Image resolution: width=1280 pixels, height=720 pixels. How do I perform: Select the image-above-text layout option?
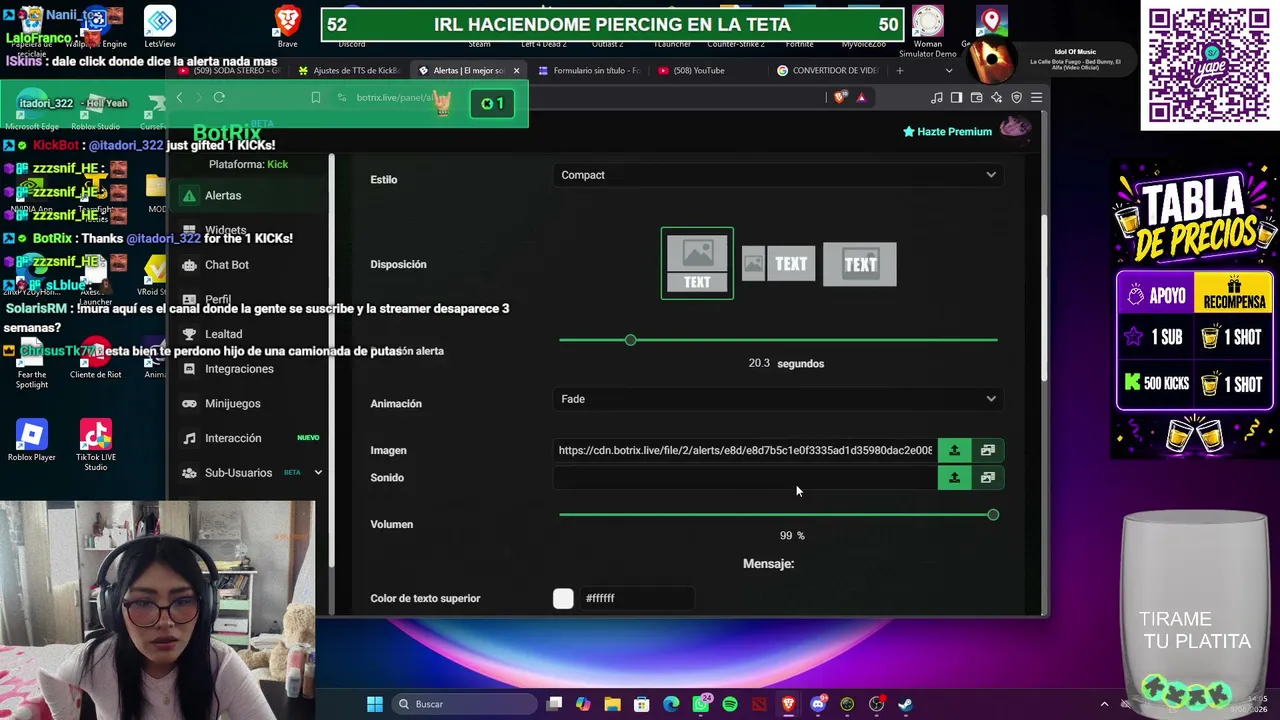tap(697, 264)
